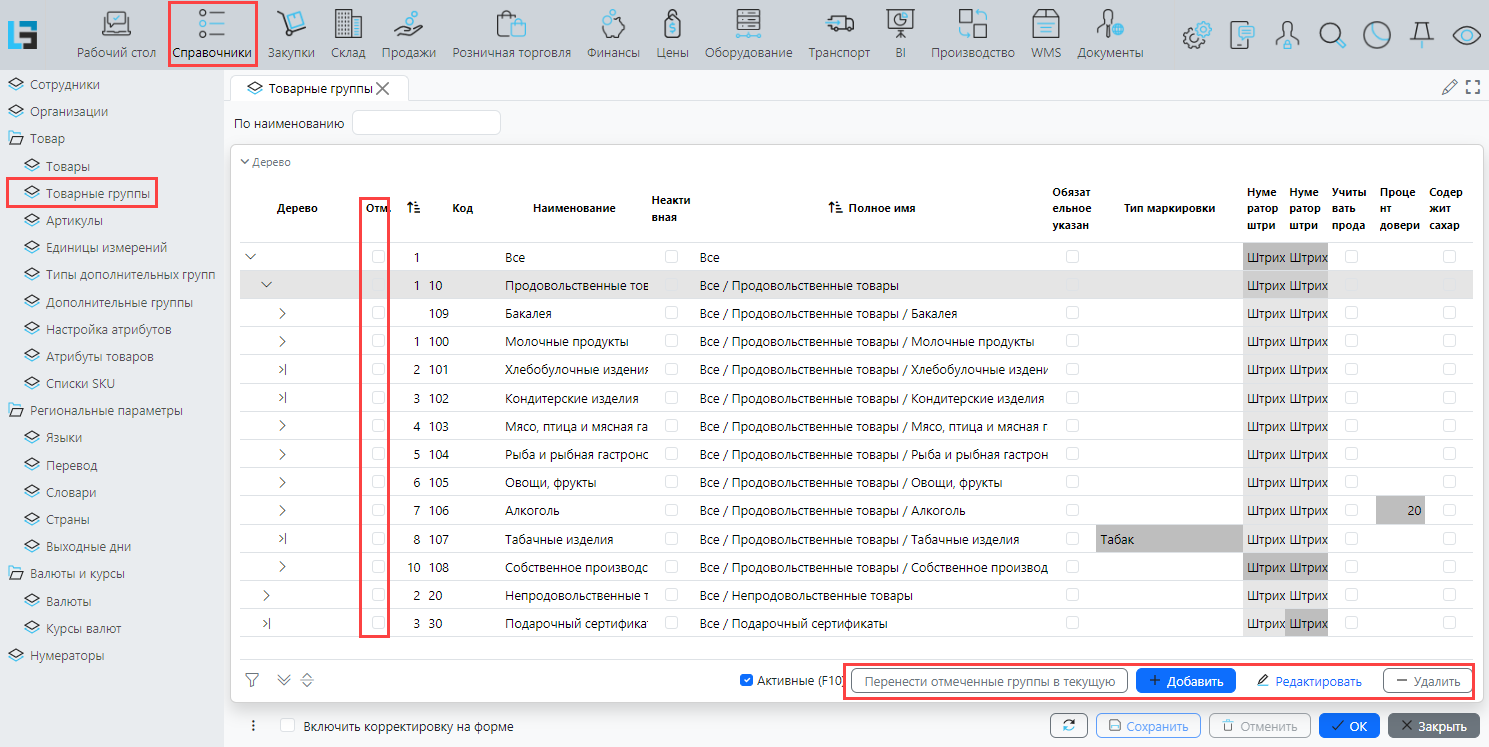Click the По наименованию search field
Image resolution: width=1489 pixels, height=747 pixels.
tap(426, 123)
